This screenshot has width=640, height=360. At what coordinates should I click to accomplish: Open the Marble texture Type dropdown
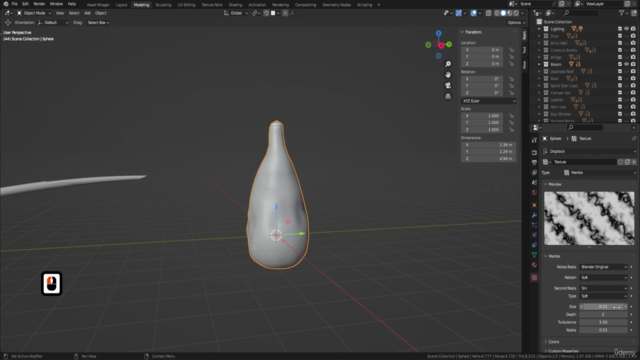pos(600,173)
